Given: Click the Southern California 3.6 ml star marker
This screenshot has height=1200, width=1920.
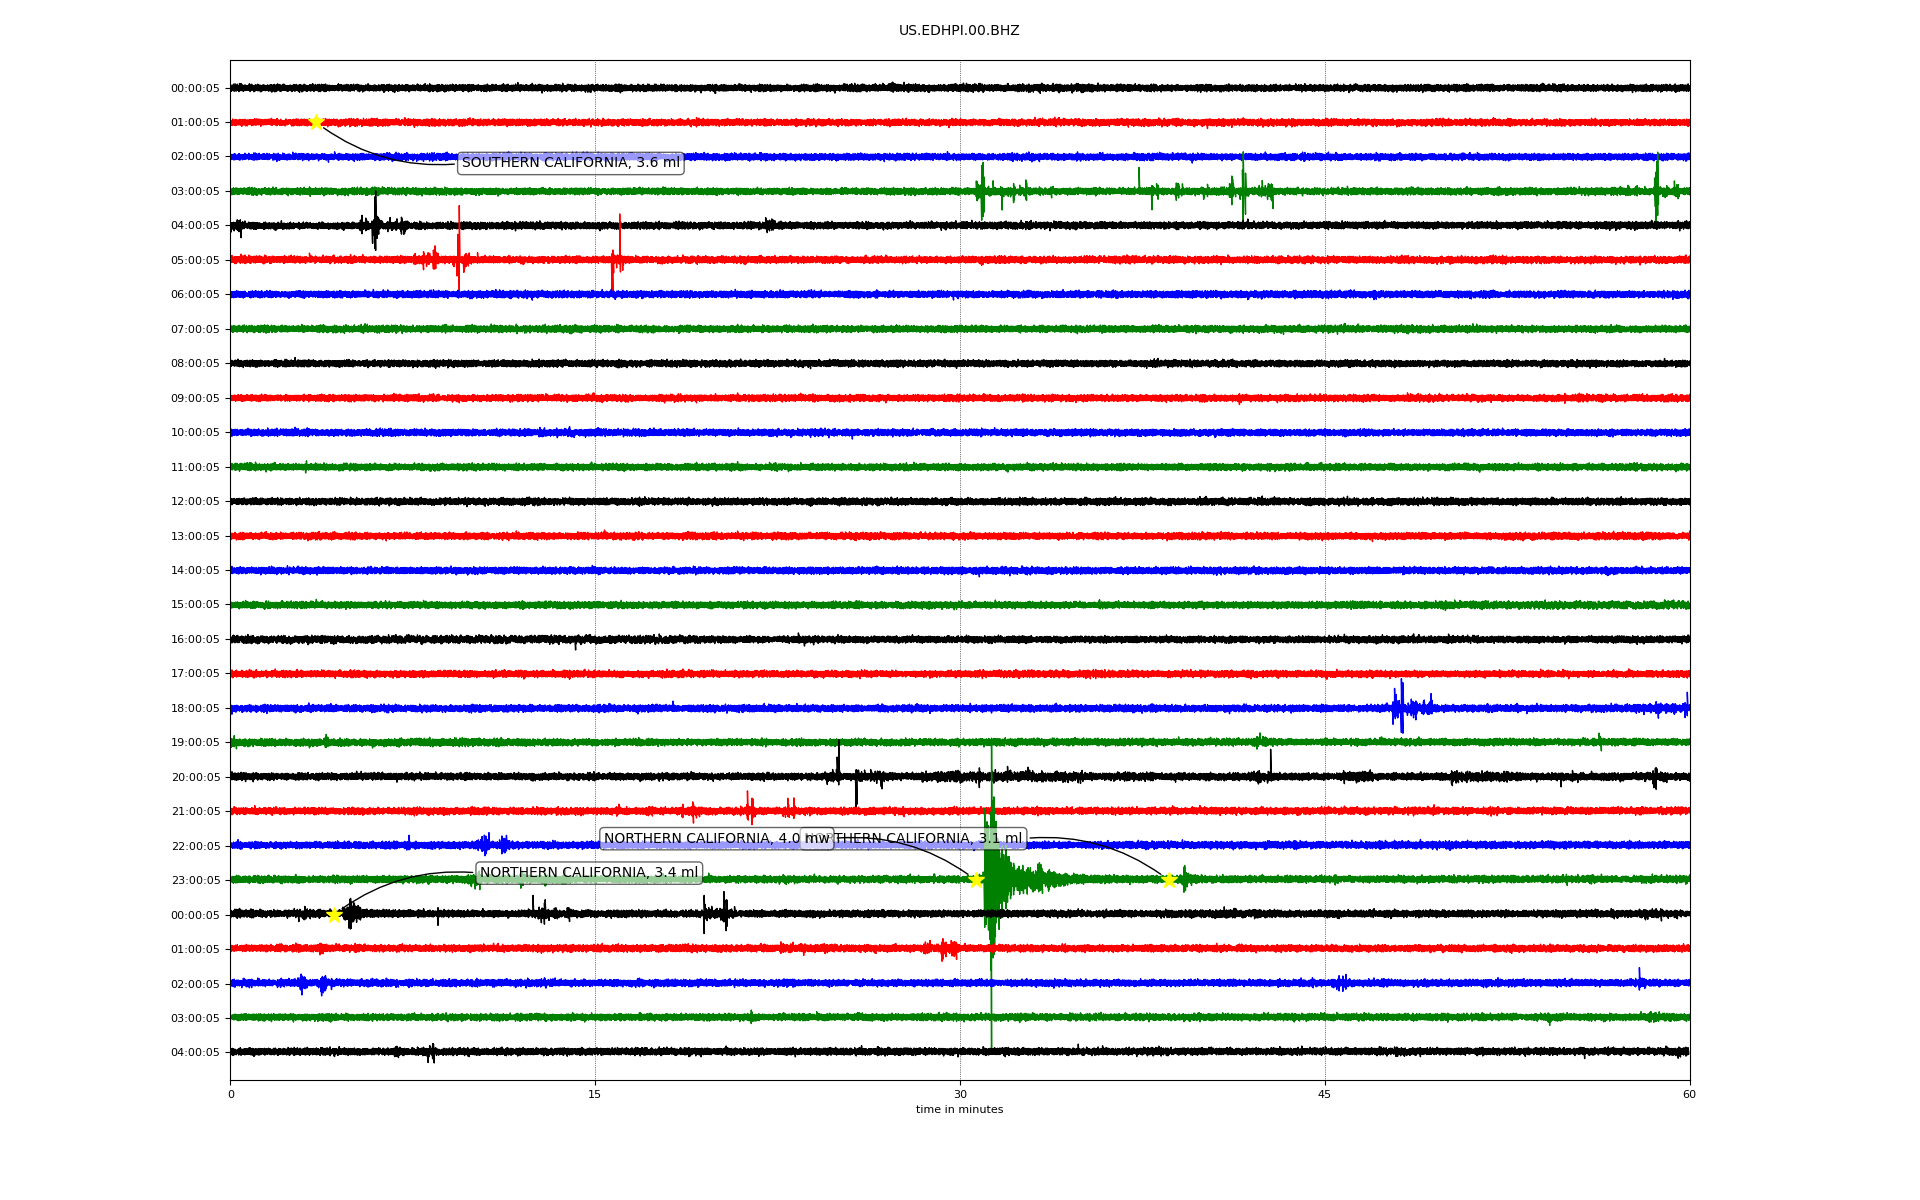Looking at the screenshot, I should coord(316,122).
